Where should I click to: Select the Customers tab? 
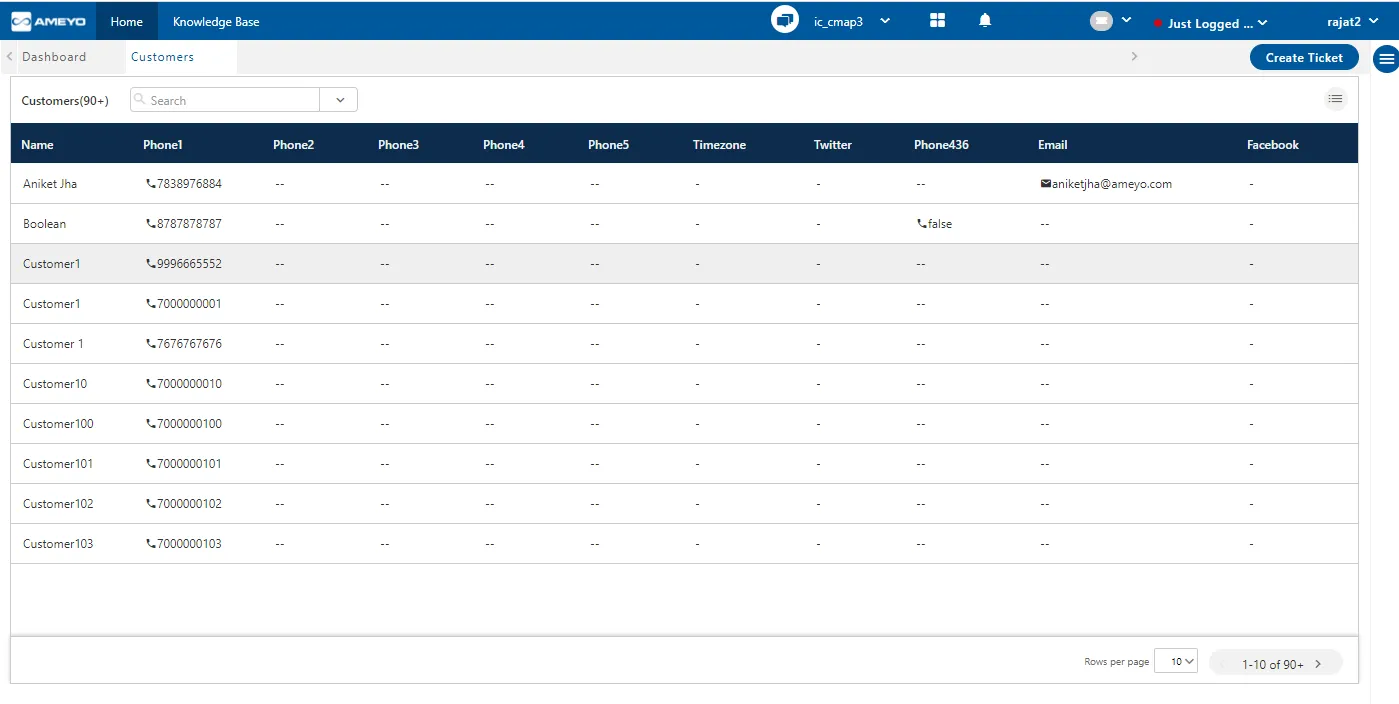coord(163,57)
